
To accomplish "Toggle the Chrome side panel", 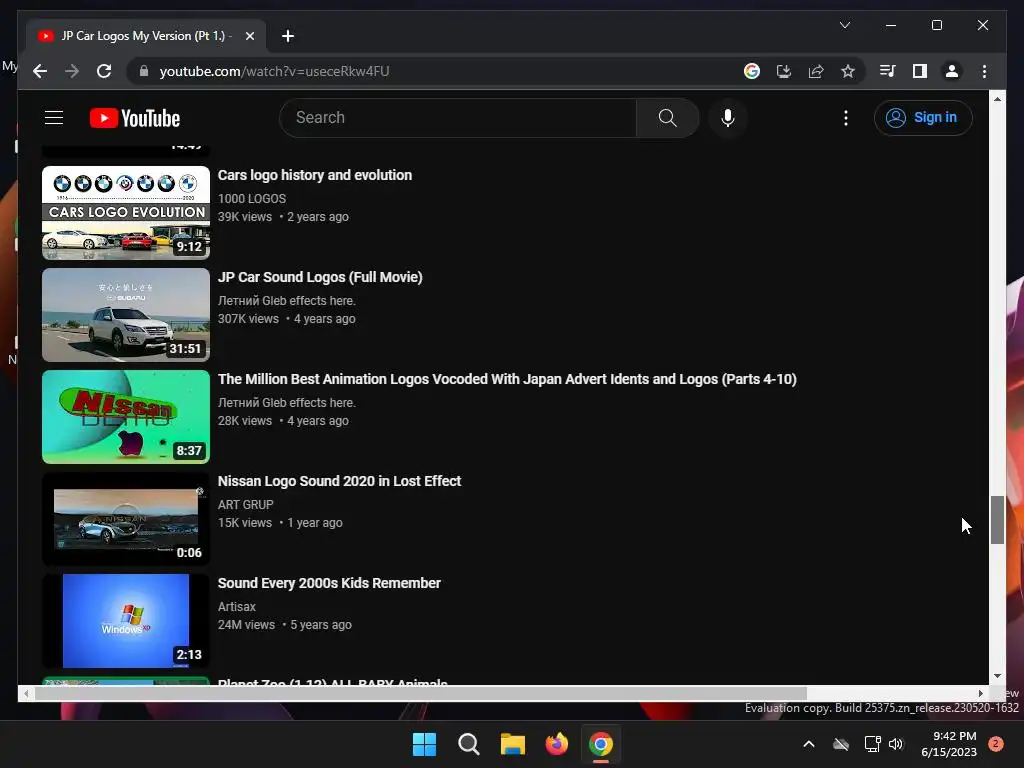I will pyautogui.click(x=920, y=71).
